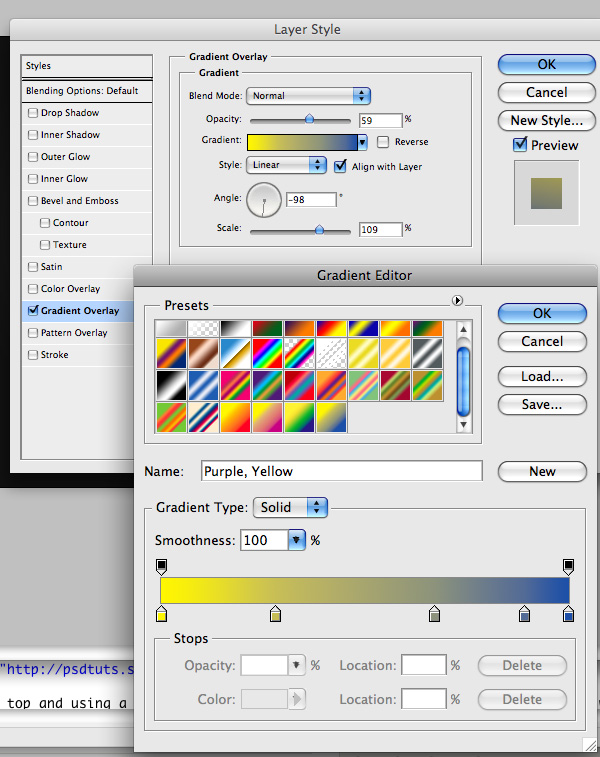Click Load... button in Gradient Editor
Image resolution: width=600 pixels, height=757 pixels.
542,377
